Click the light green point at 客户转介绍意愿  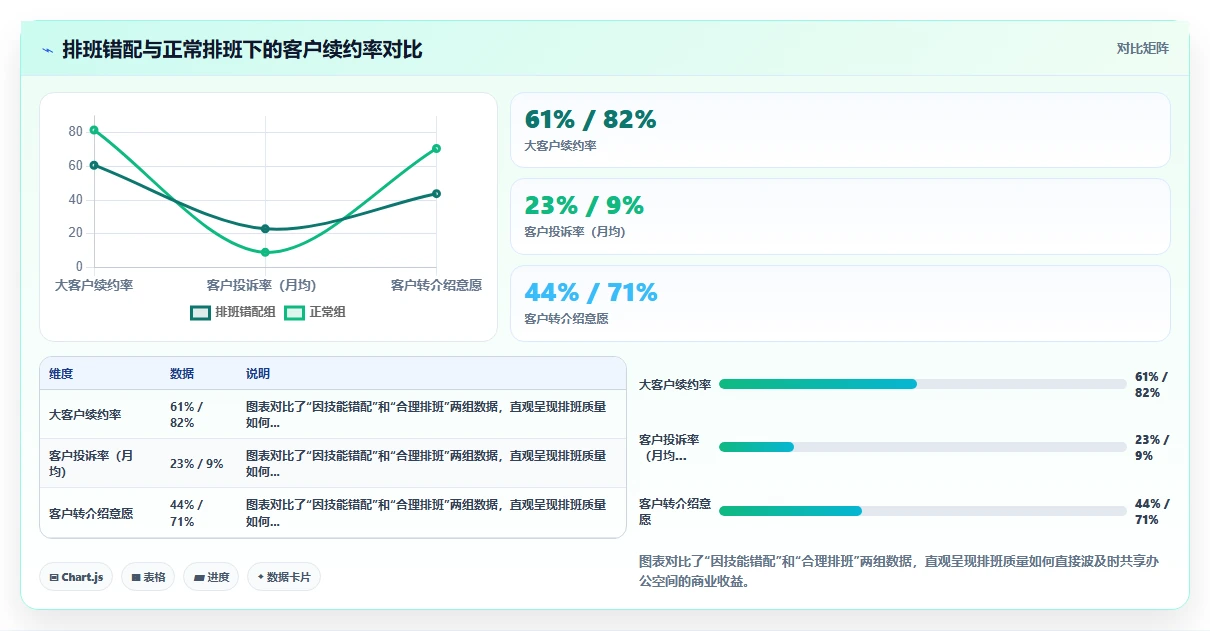click(436, 148)
